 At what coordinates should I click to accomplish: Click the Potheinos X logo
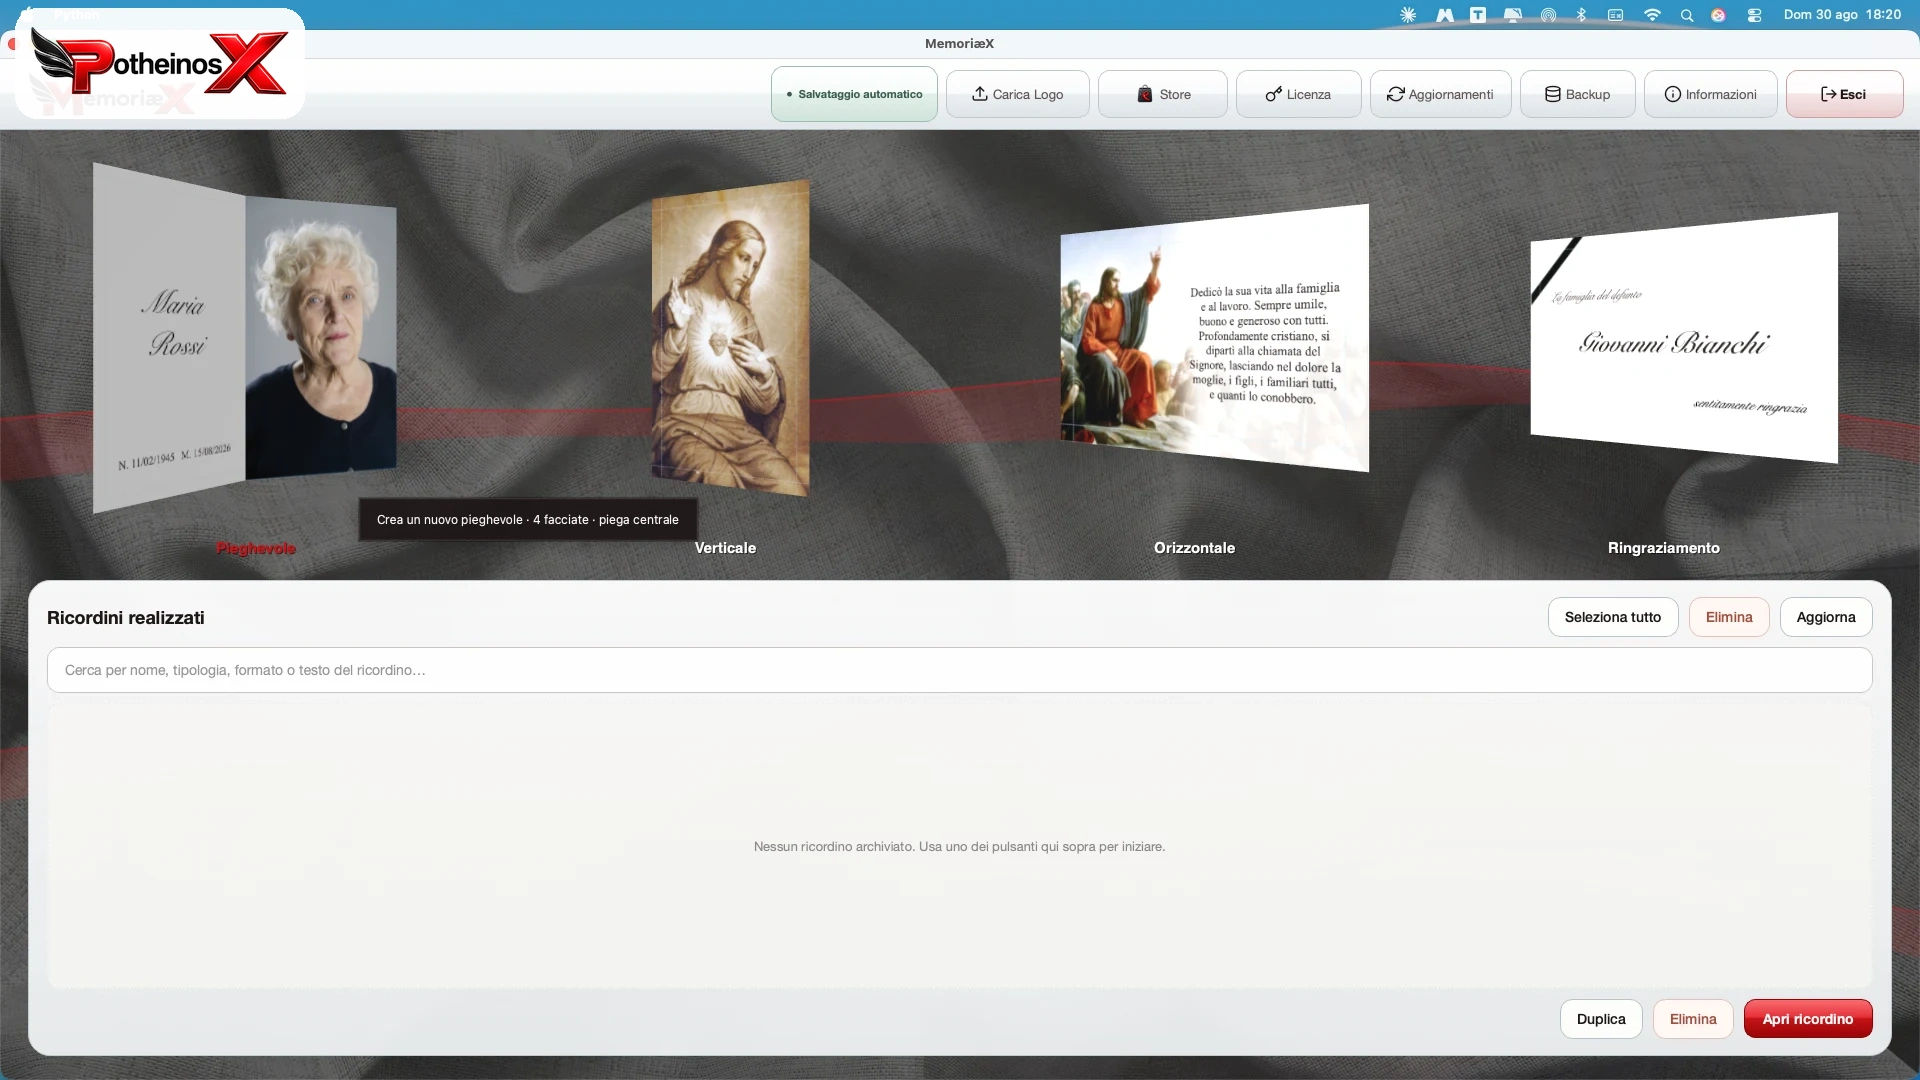(x=160, y=64)
